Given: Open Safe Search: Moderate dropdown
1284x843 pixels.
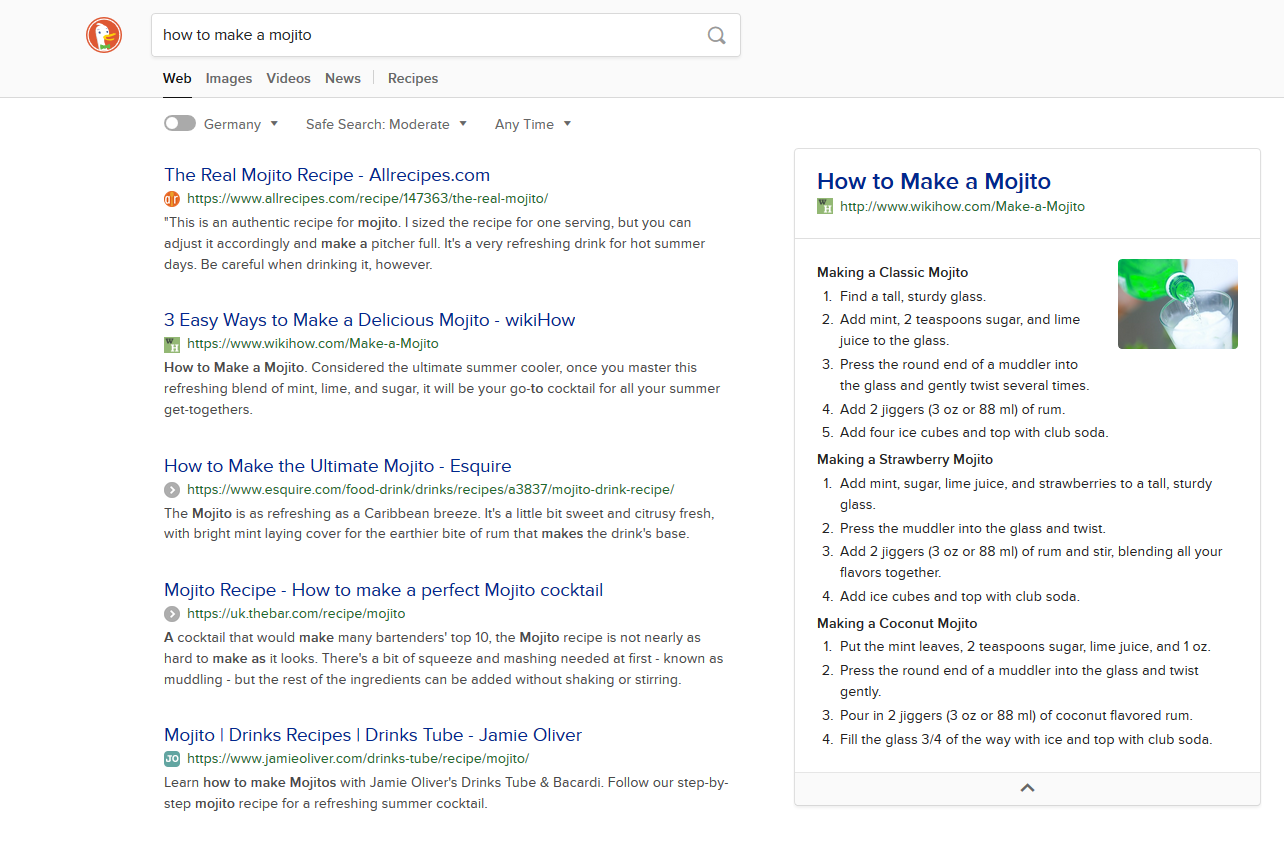Looking at the screenshot, I should (x=386, y=124).
